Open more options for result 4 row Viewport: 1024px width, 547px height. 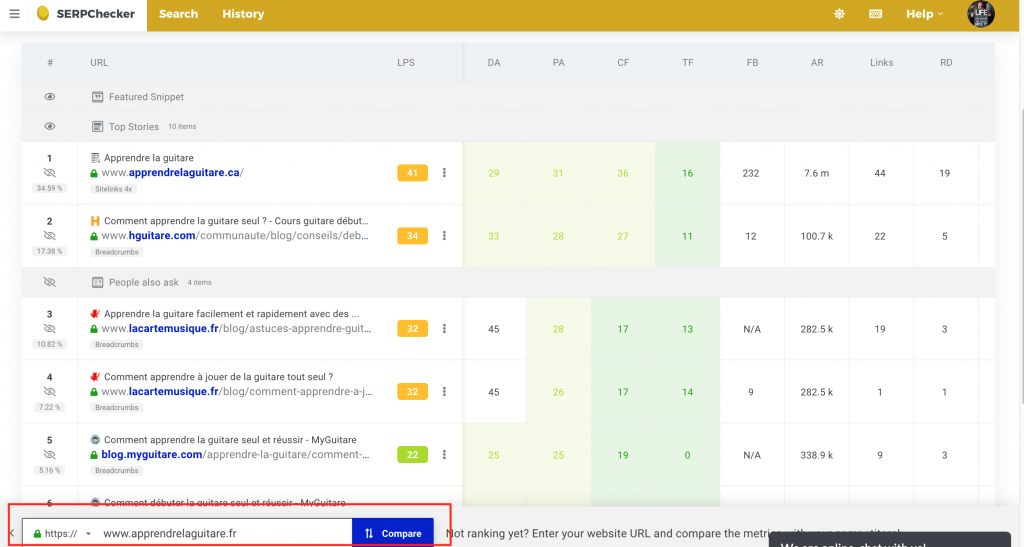pos(444,392)
